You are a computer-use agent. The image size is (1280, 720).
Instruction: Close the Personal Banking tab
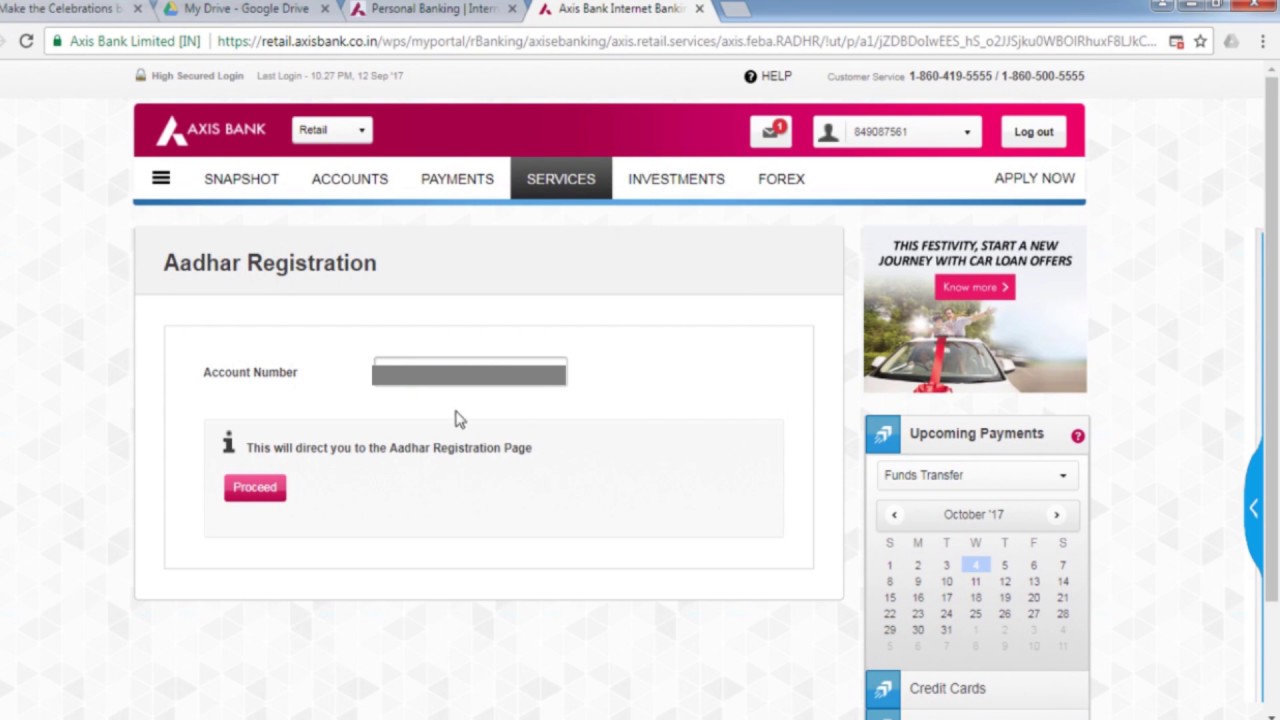tap(511, 9)
